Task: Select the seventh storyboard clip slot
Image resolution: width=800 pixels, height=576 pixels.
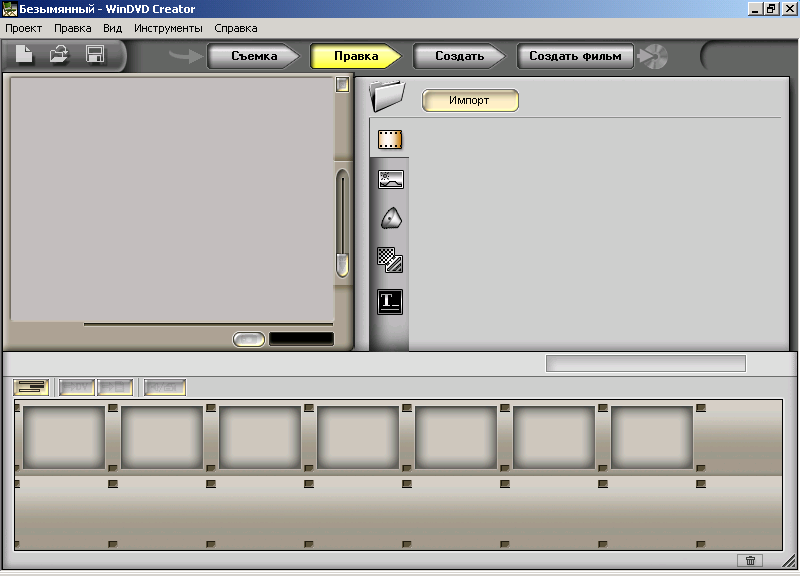Action: [x=652, y=437]
